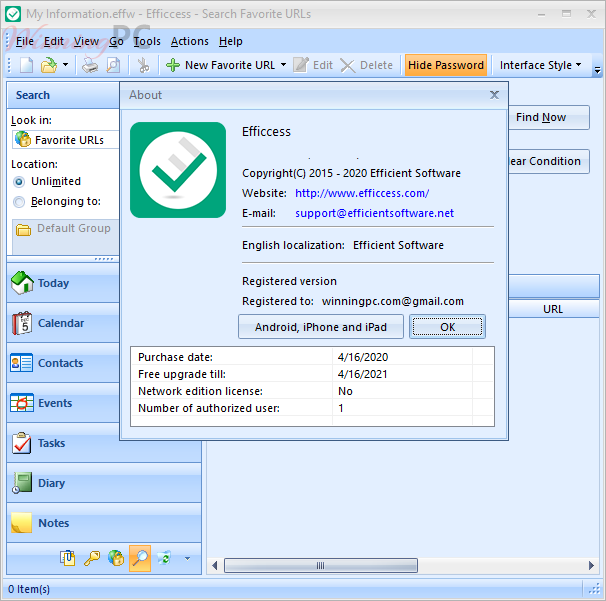The width and height of the screenshot is (606, 601).
Task: Click OK in the About dialog
Action: [x=447, y=327]
